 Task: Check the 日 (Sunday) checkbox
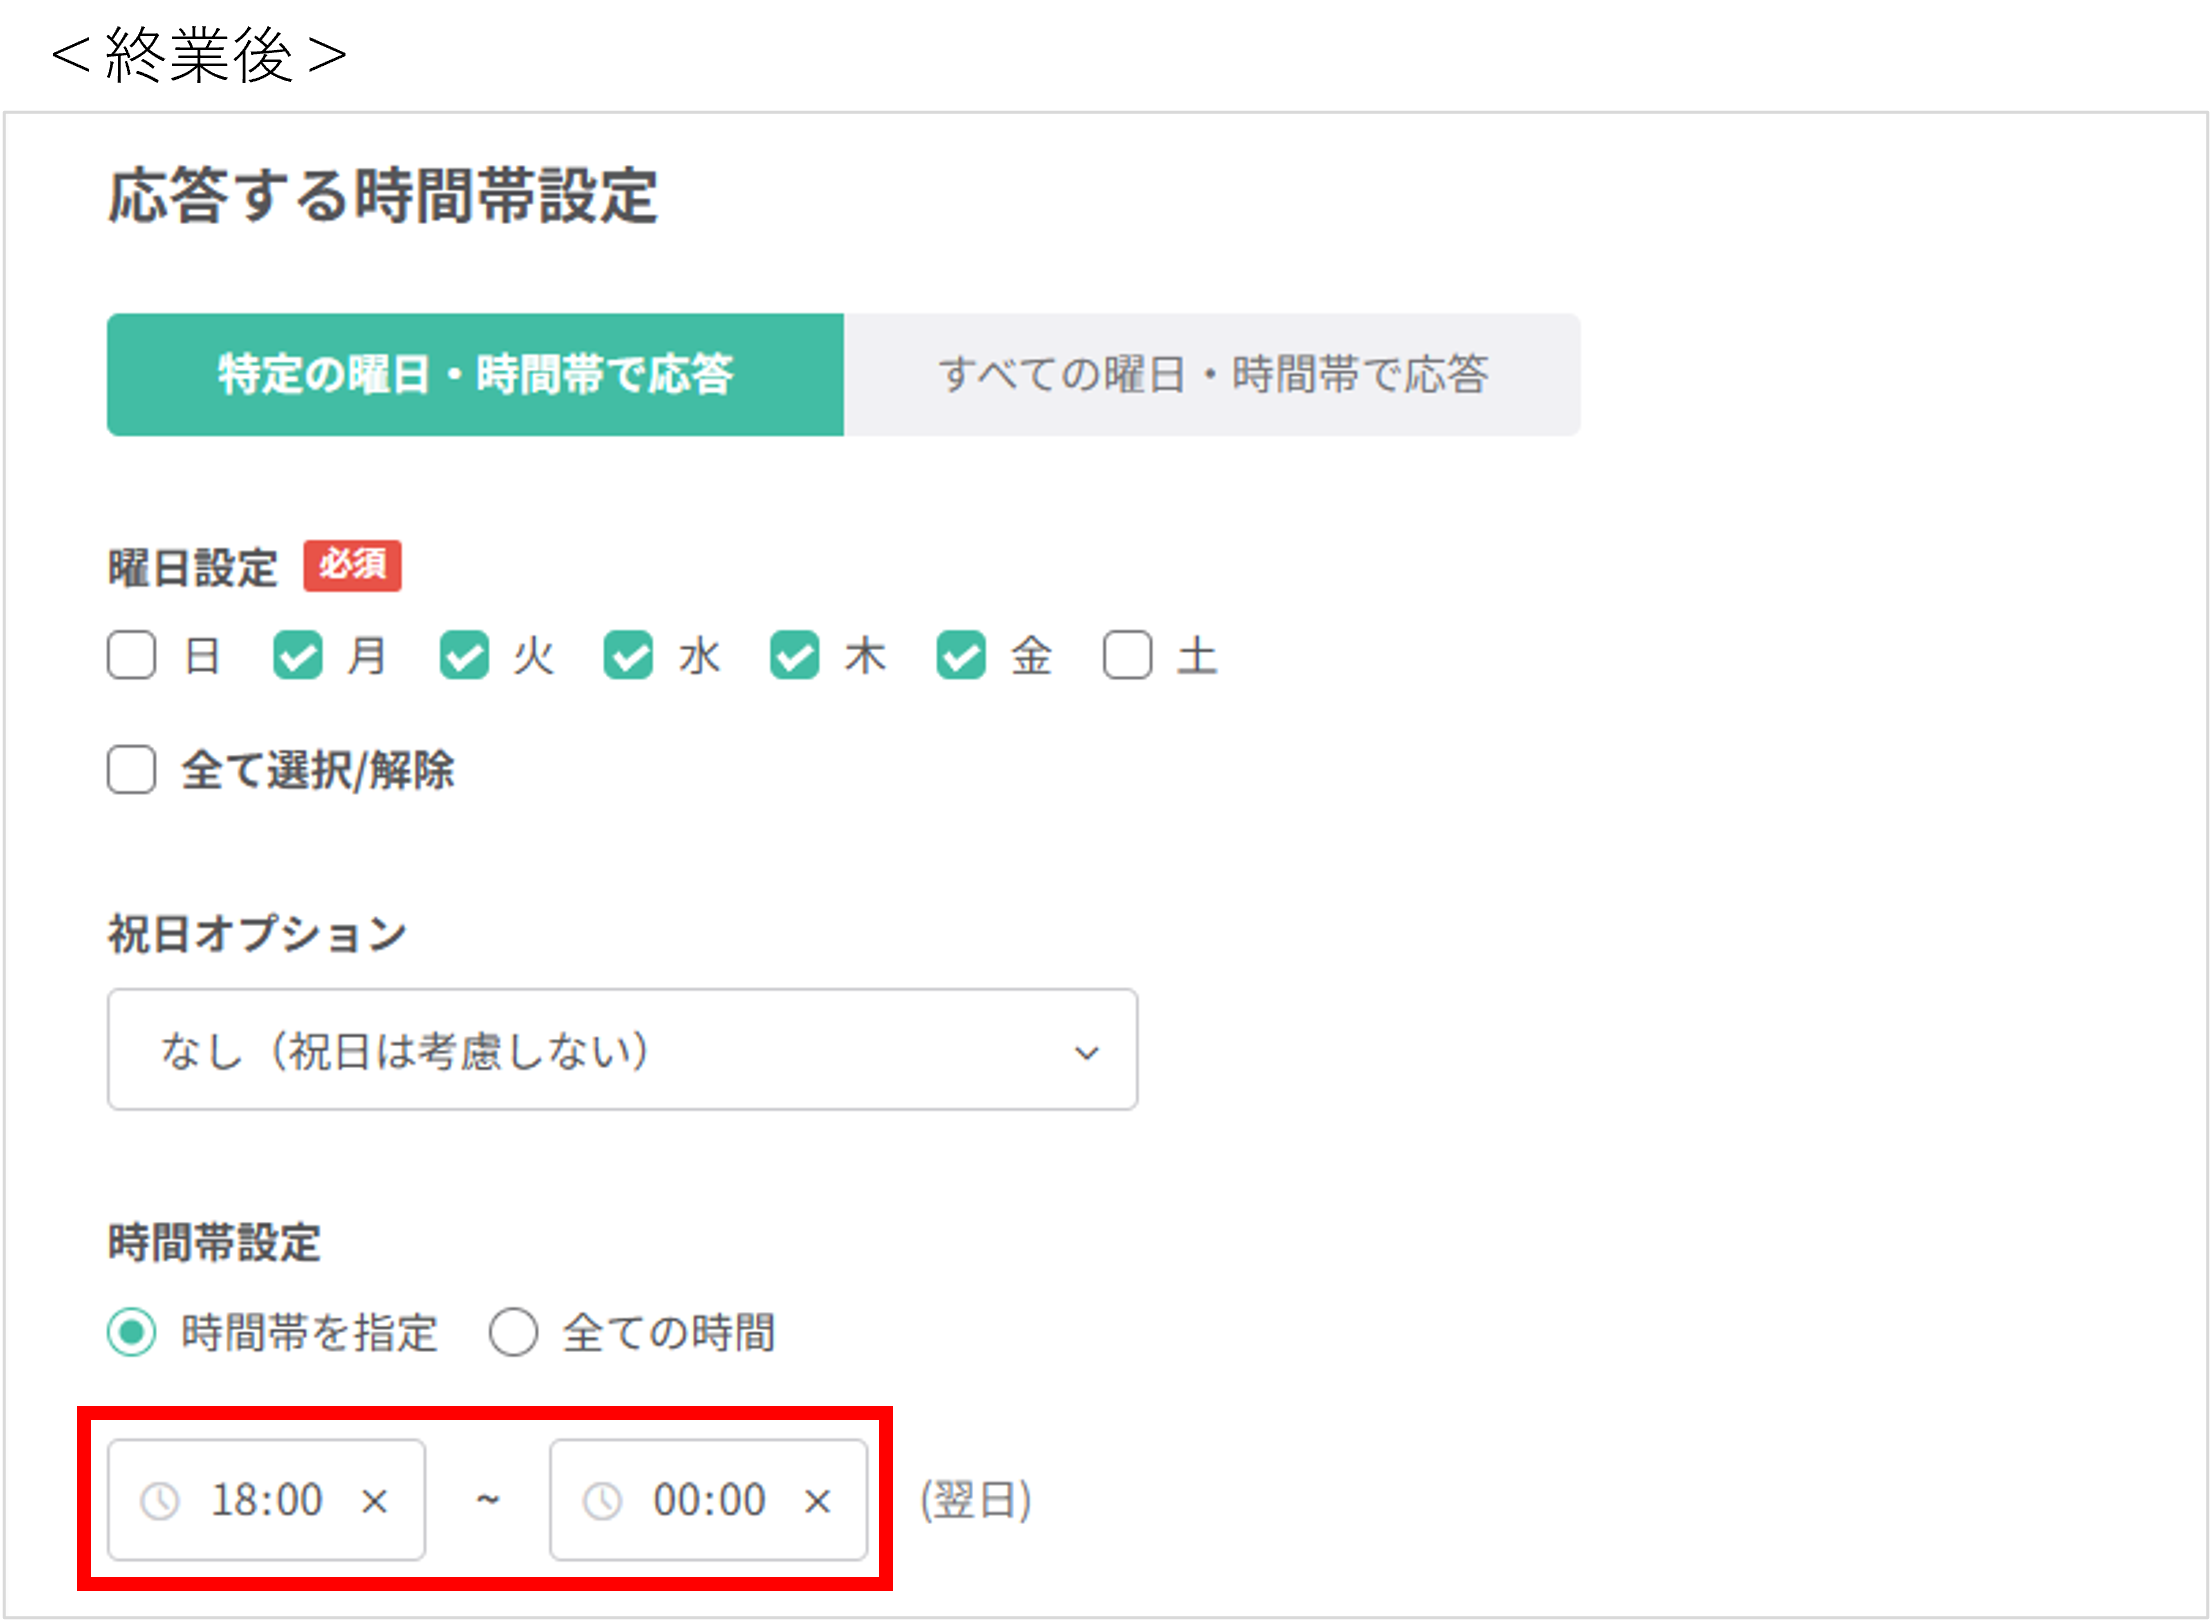pos(132,656)
